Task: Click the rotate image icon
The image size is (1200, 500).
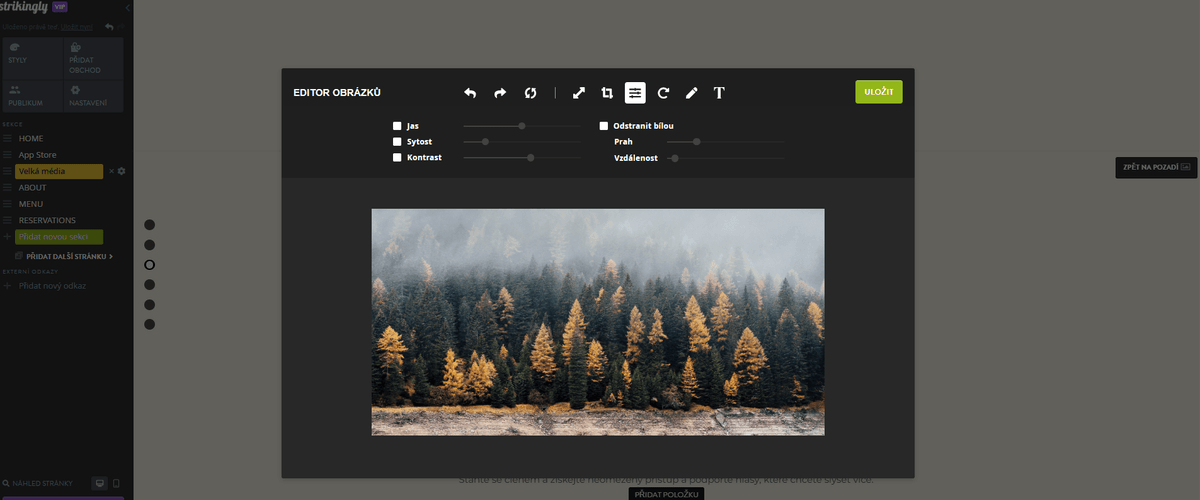Action: click(x=663, y=93)
